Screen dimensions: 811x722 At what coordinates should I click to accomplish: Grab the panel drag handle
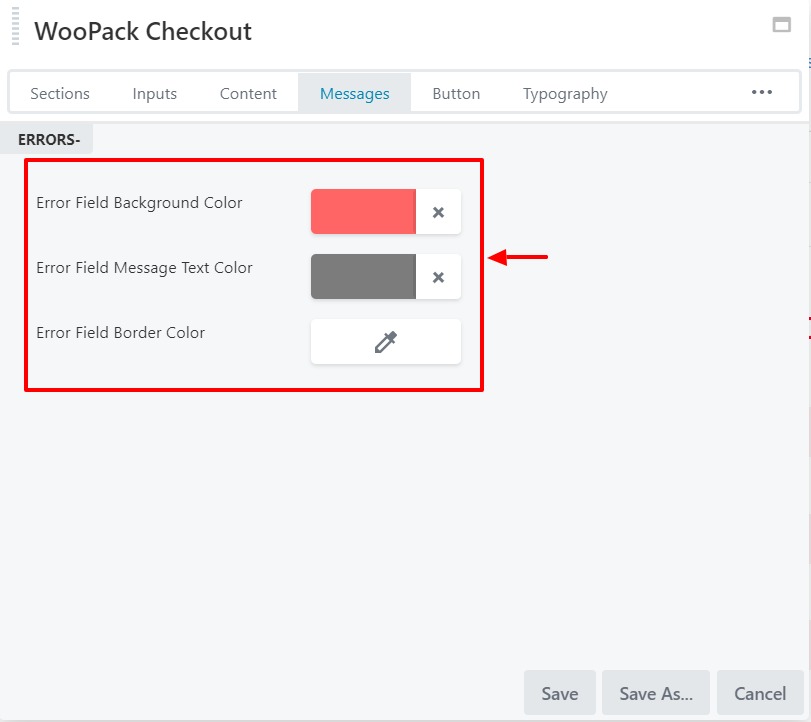15,26
